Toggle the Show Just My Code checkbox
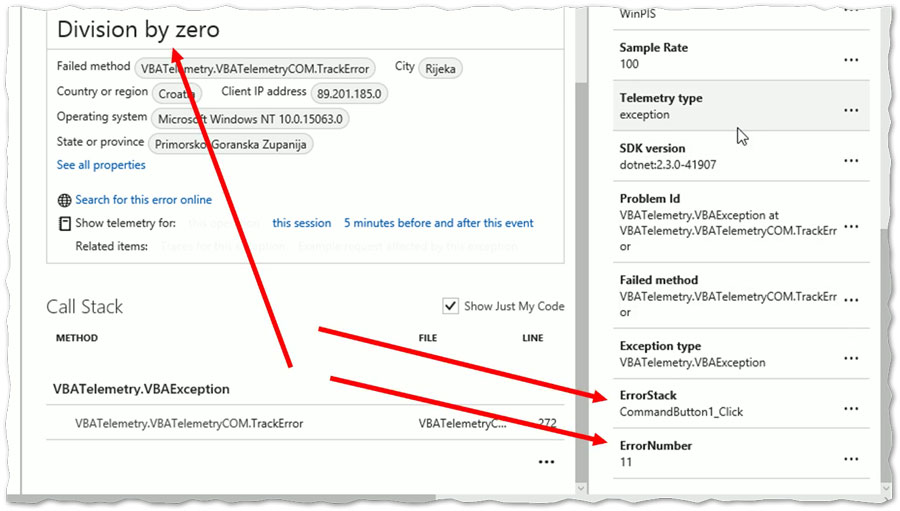Screen dimensions: 900x511 (451, 306)
